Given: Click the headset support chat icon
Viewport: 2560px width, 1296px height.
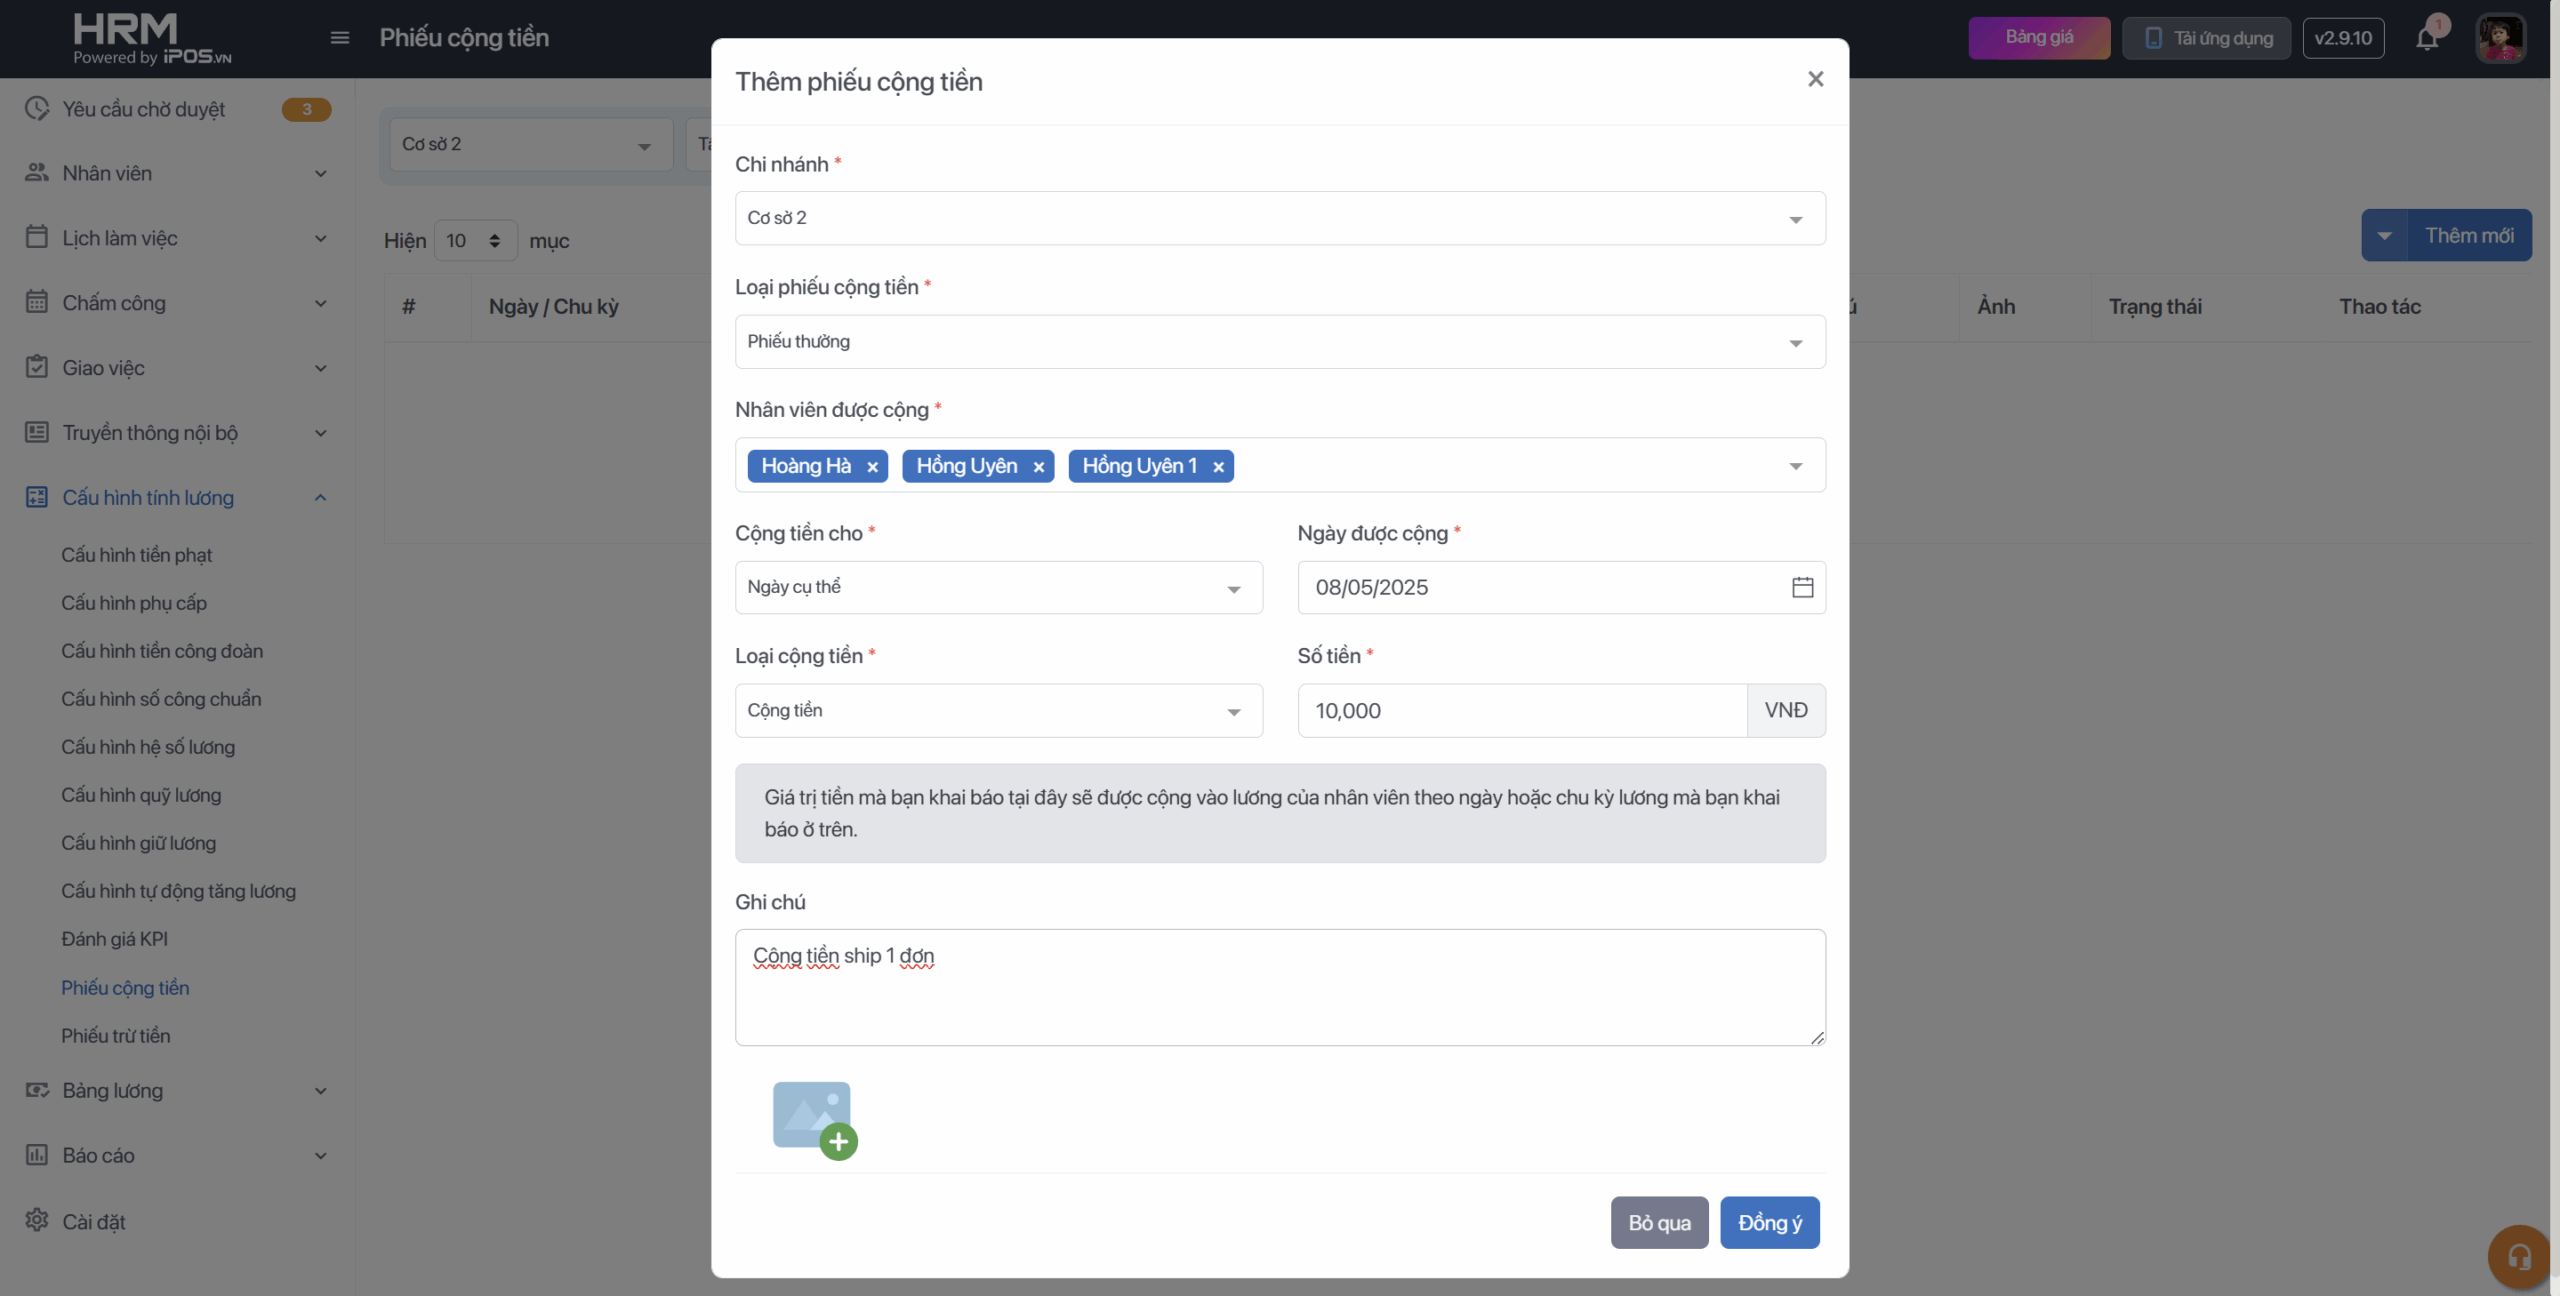Looking at the screenshot, I should [x=2519, y=1256].
